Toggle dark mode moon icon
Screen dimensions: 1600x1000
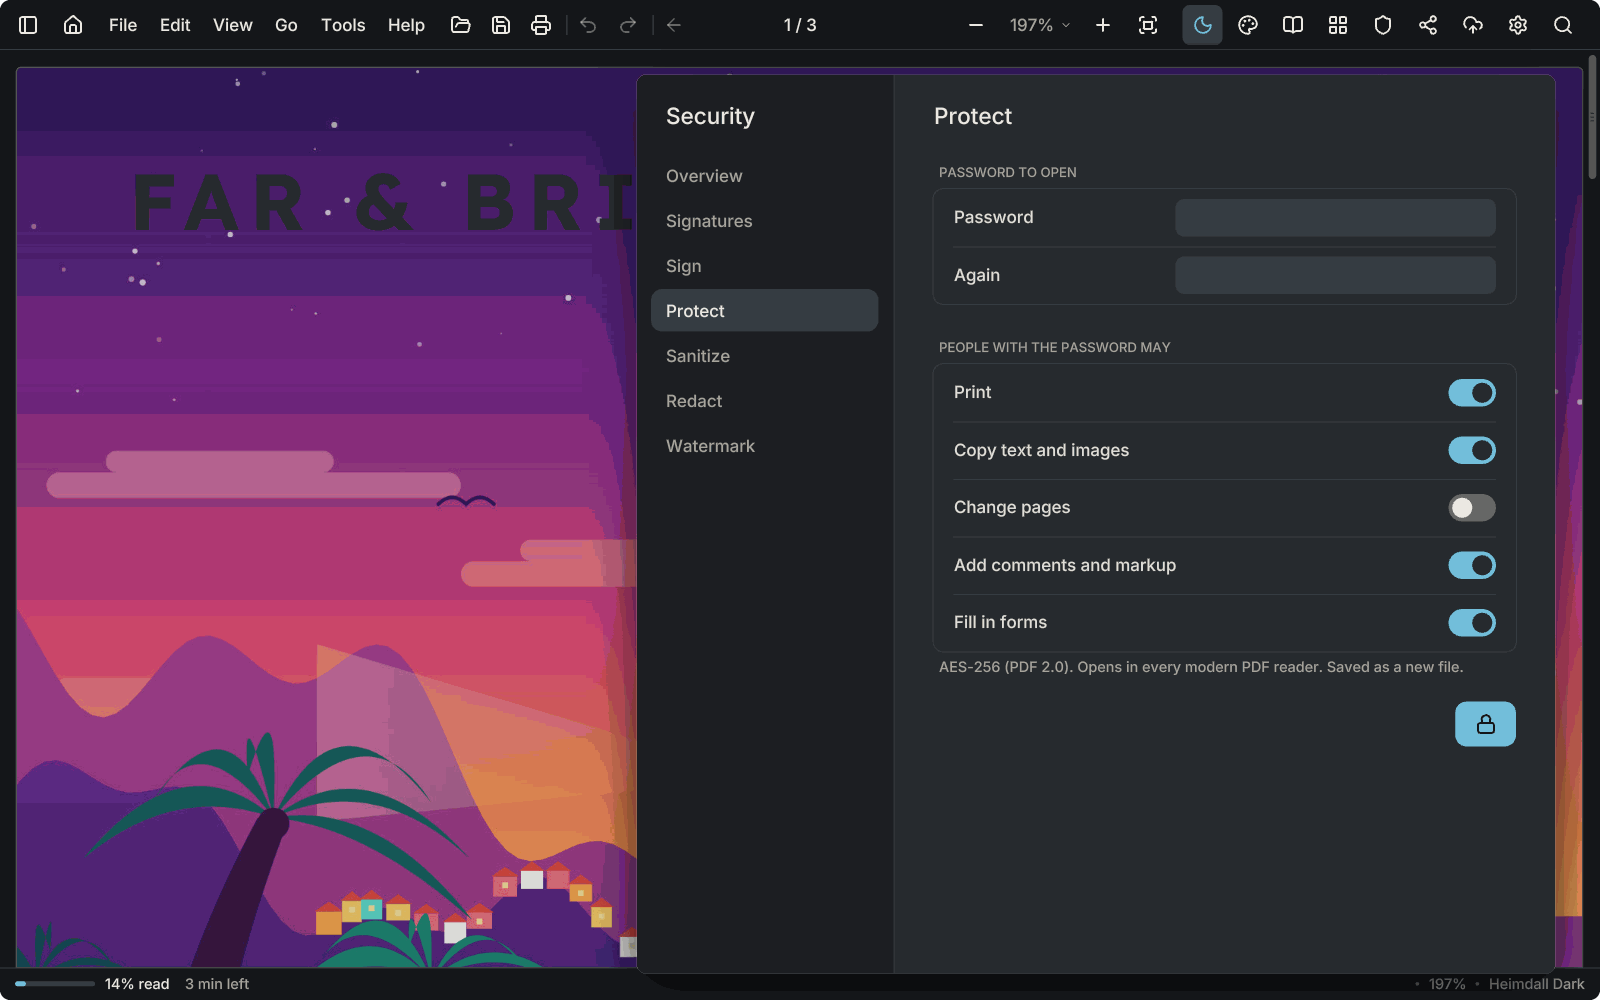[x=1203, y=25]
